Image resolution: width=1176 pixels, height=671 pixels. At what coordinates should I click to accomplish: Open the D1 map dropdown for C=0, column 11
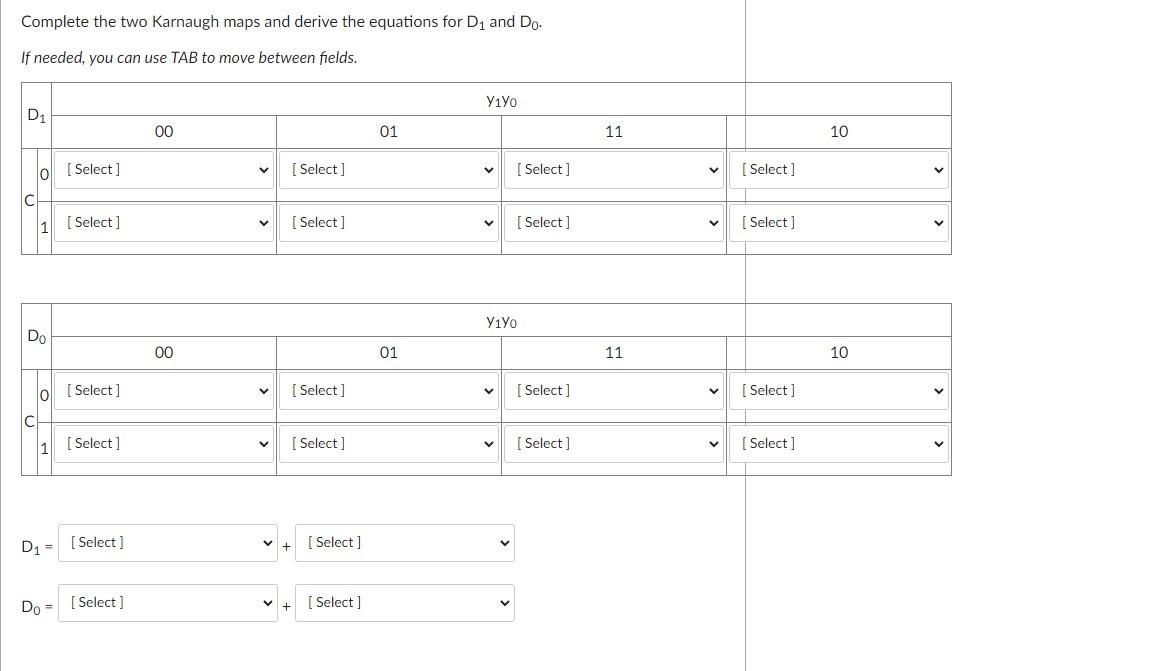613,169
